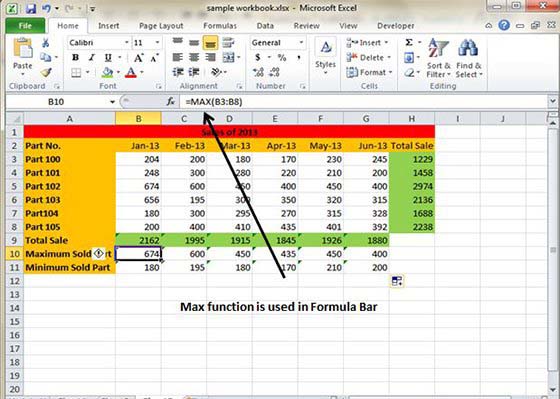Click Clear eraser icon
Viewport: 560px width, 399px height.
(409, 73)
